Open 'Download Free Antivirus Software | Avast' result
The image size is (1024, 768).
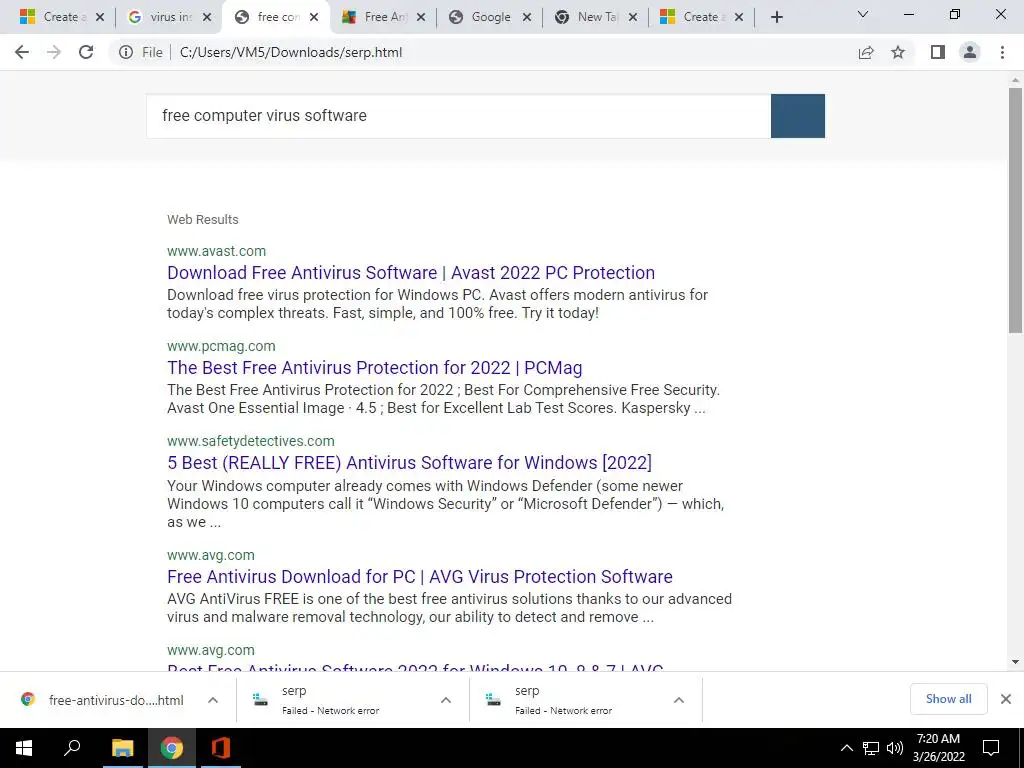click(x=411, y=272)
